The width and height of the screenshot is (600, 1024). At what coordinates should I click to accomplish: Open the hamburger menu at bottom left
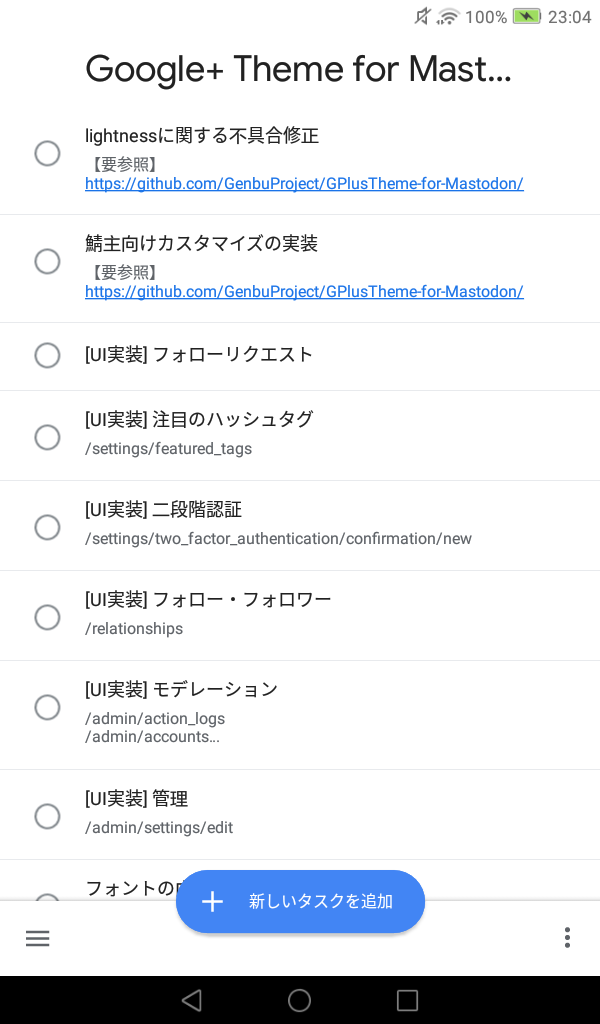tap(38, 938)
